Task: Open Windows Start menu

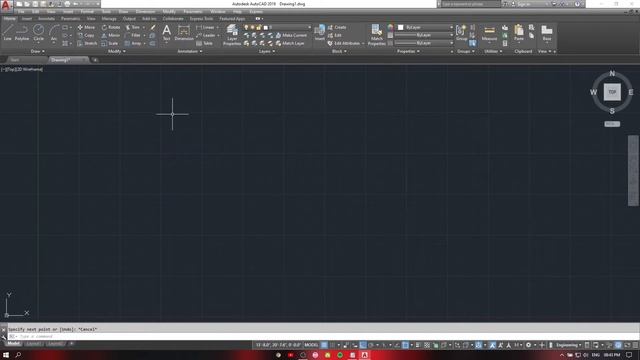Action: click(6, 355)
